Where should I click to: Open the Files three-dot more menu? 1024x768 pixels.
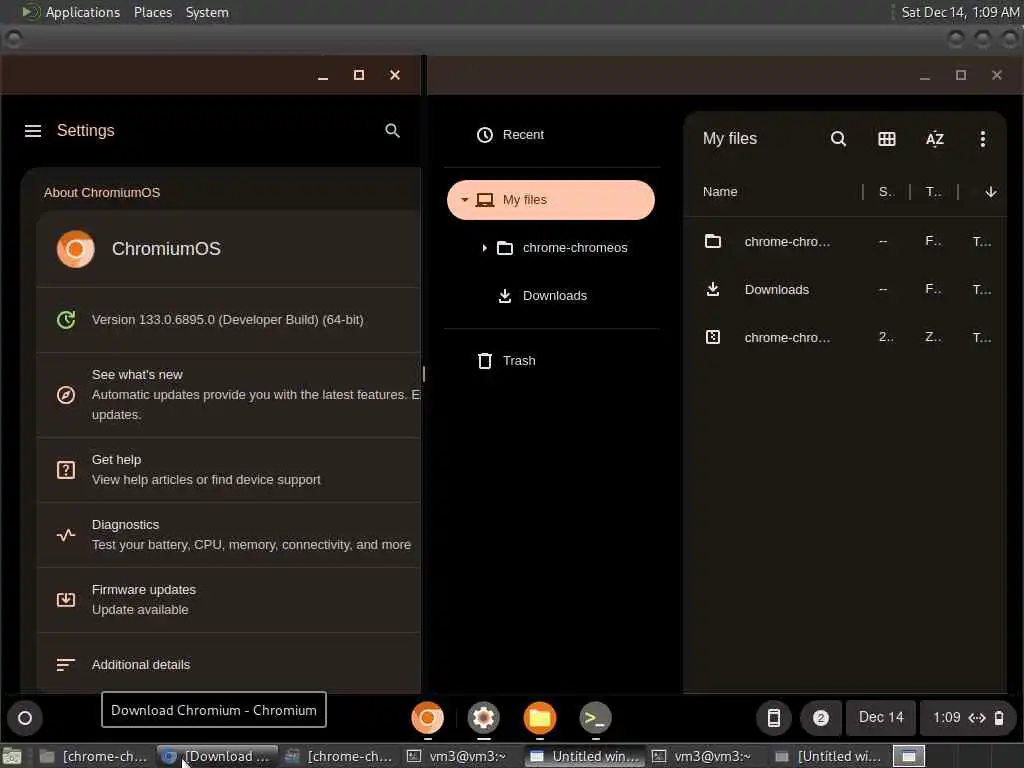pyautogui.click(x=982, y=138)
